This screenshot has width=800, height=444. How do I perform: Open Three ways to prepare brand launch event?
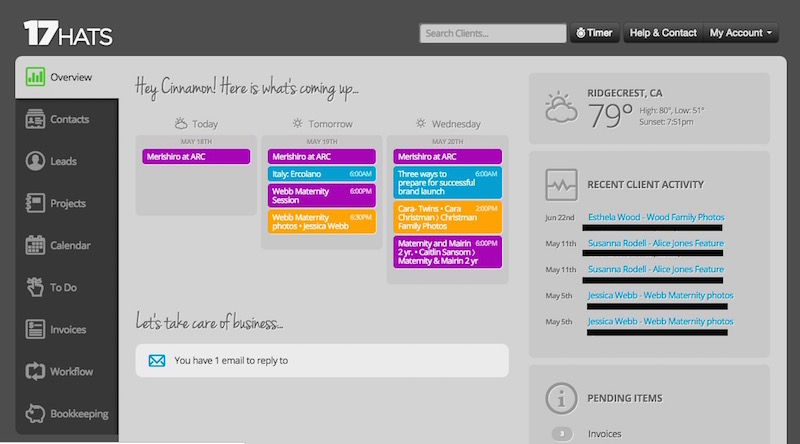point(447,183)
